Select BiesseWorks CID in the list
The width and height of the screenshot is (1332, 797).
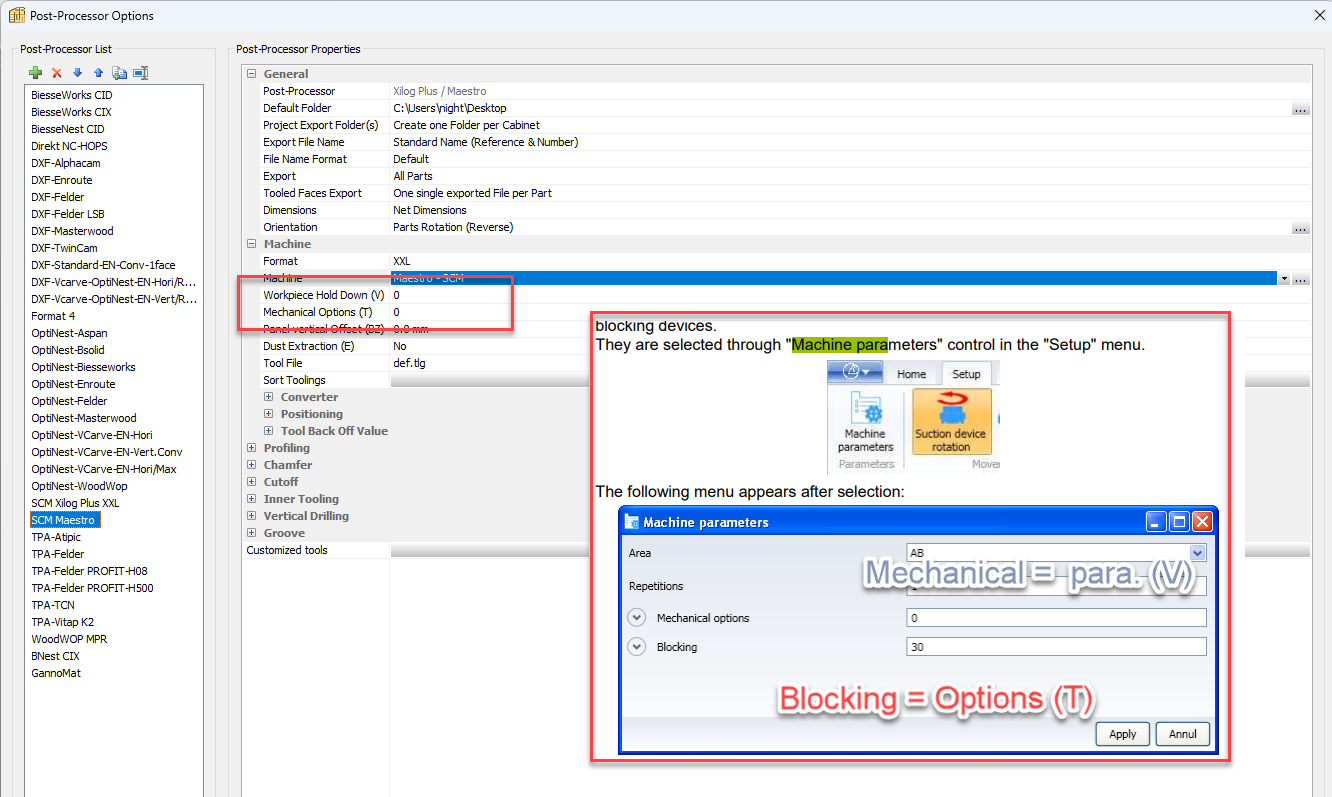pyautogui.click(x=71, y=95)
